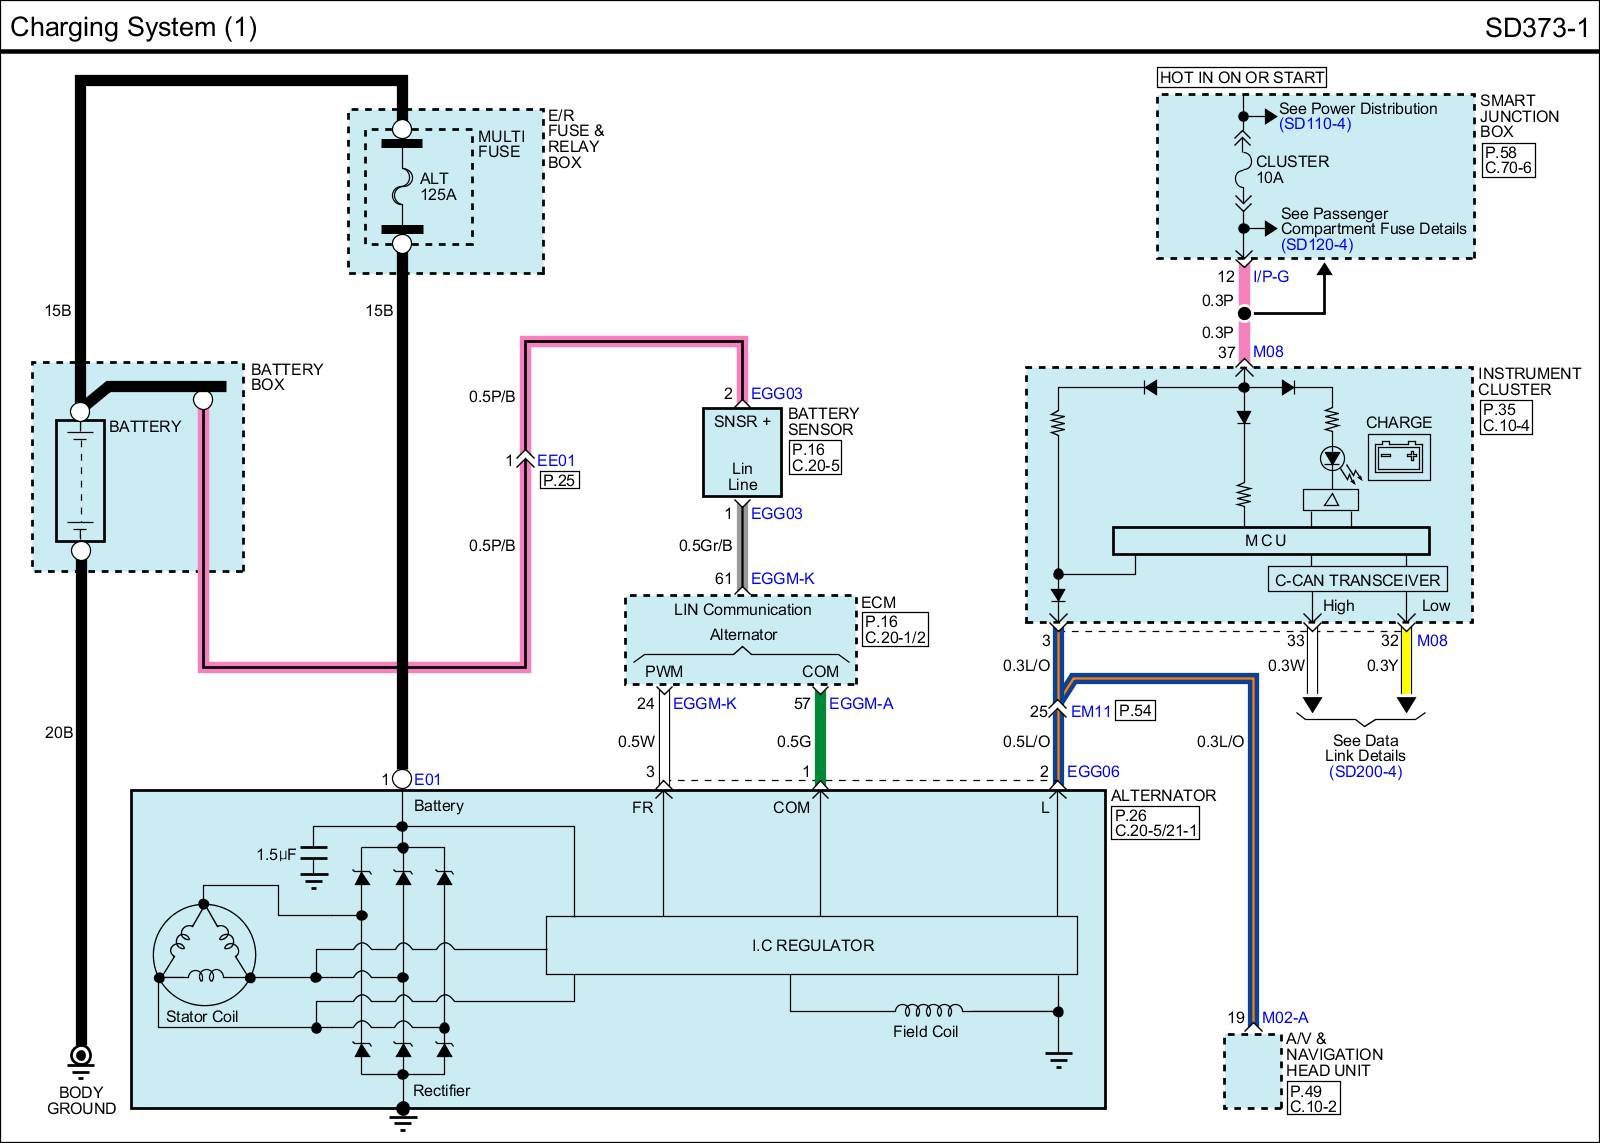Click the 1.5µF capacitor symbol
Viewport: 1600px width, 1143px height.
(x=314, y=856)
